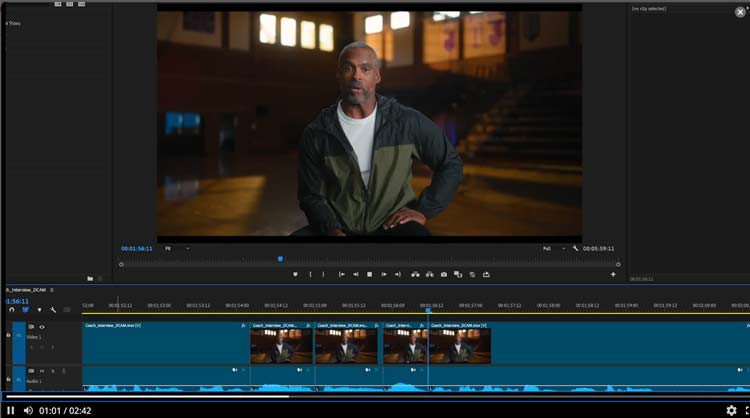Toggle the captions track options button
The width and height of the screenshot is (750, 418).
66,310
